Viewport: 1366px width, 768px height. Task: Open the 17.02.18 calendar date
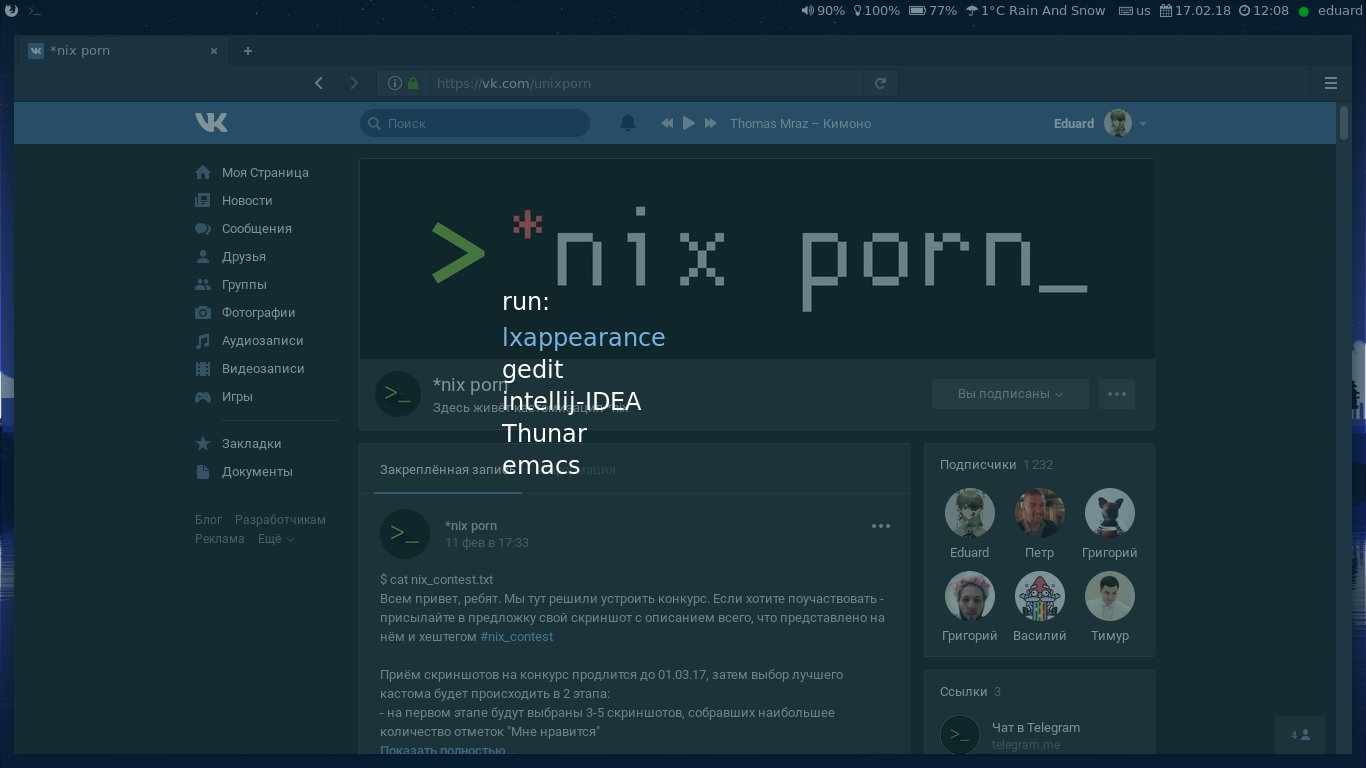1195,10
